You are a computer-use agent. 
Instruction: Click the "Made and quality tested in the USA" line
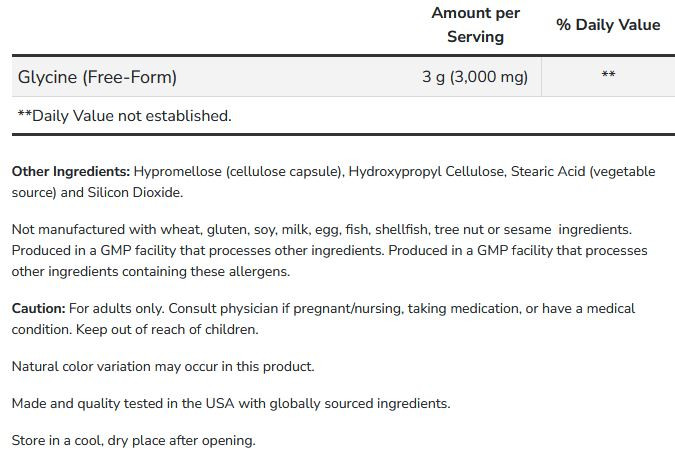pyautogui.click(x=231, y=404)
